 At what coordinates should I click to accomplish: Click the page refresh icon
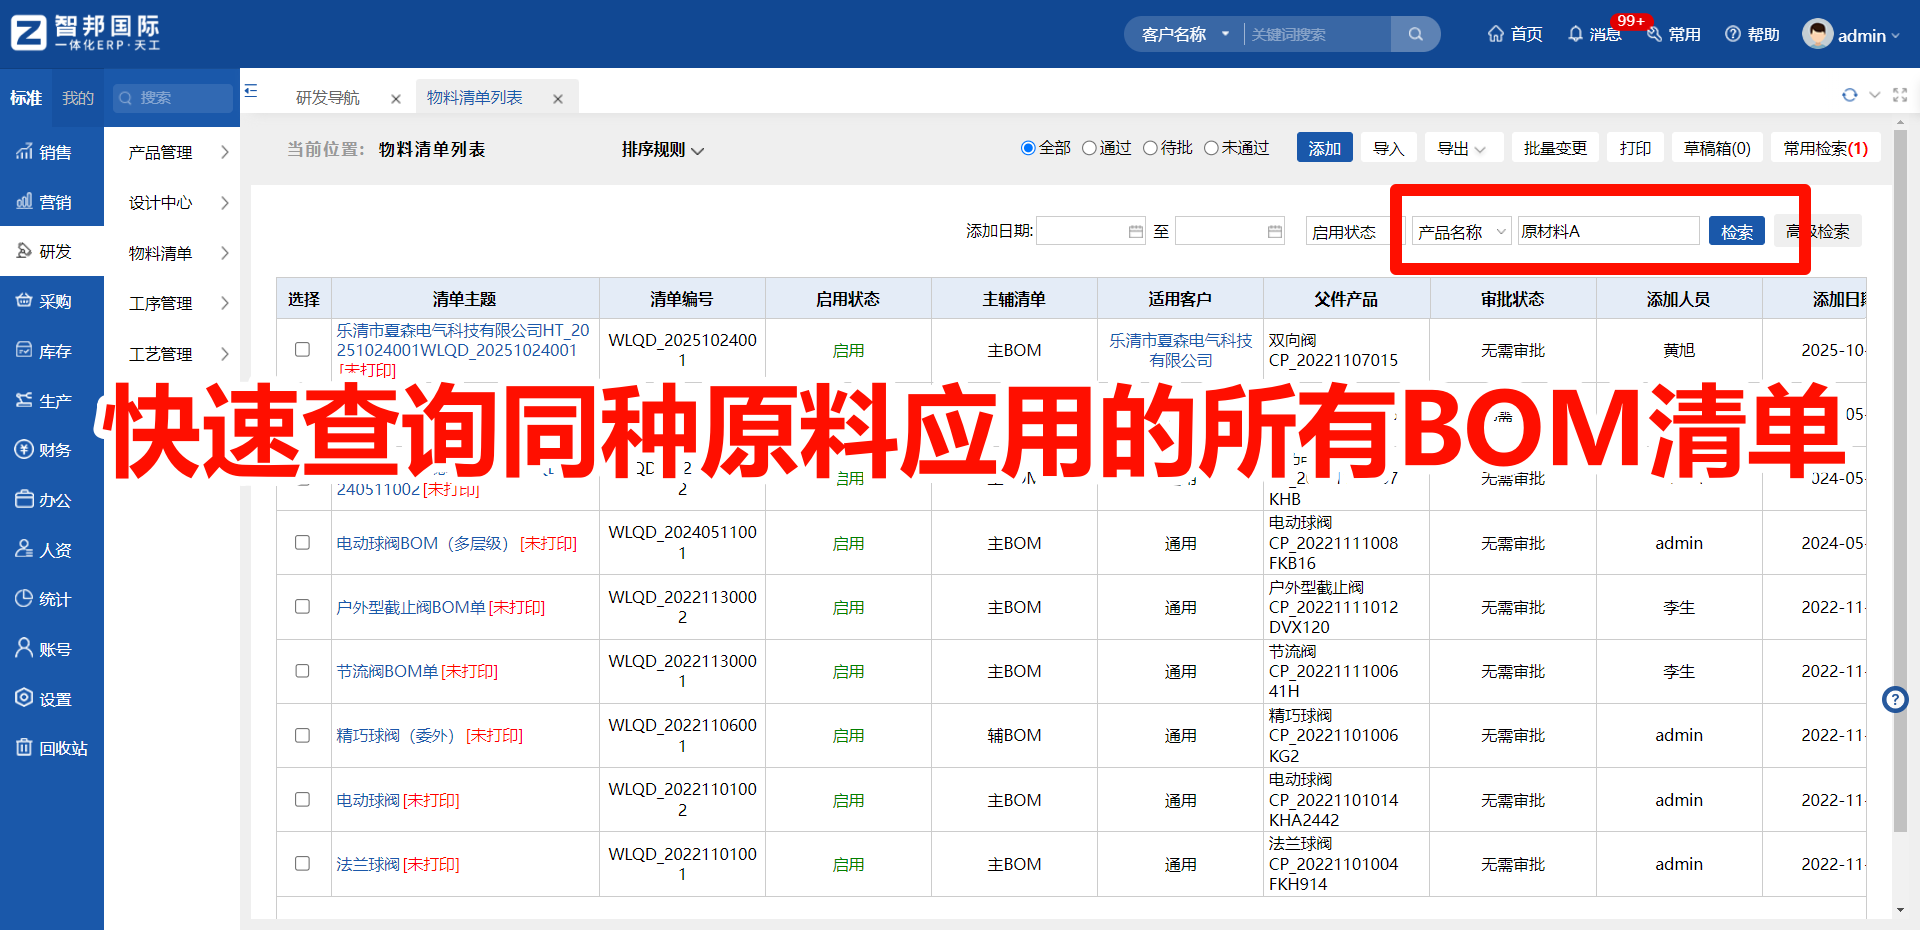point(1849,95)
